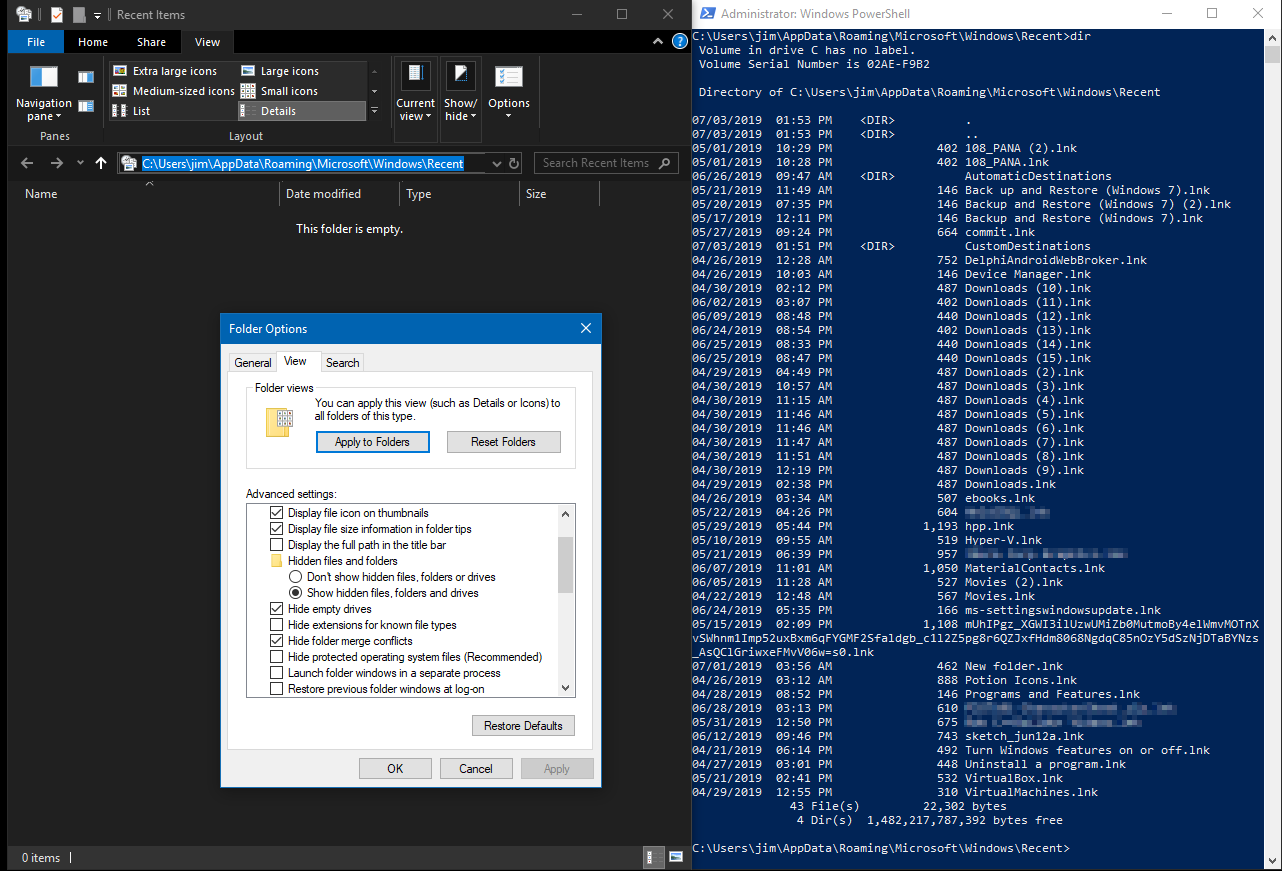Open Folder Options via Options icon
The height and width of the screenshot is (871, 1282).
click(x=509, y=77)
